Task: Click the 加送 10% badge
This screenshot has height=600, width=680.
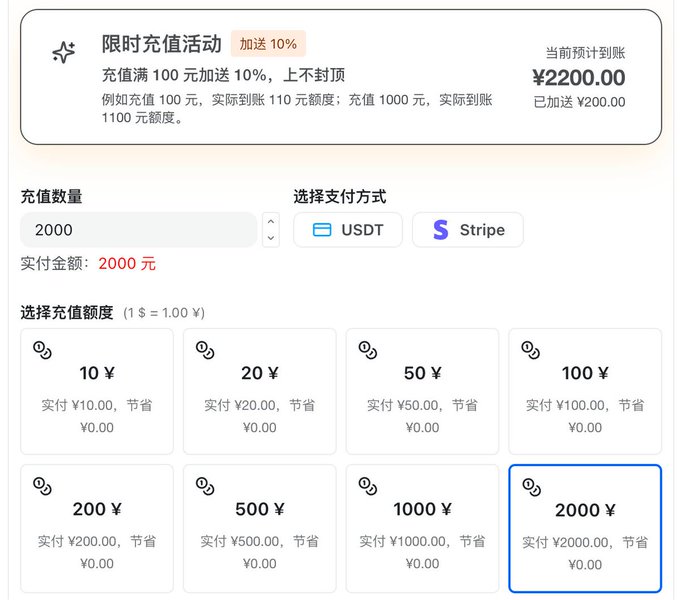Action: (x=268, y=44)
